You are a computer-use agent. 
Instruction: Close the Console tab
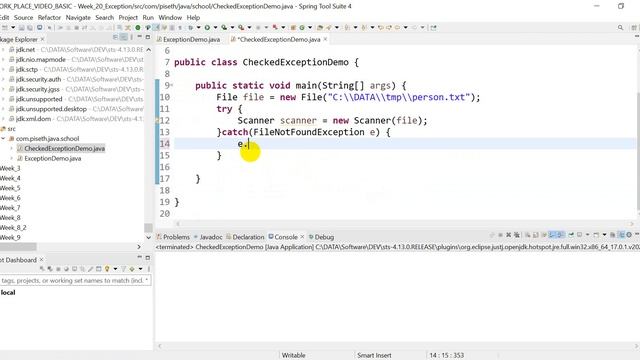(302, 237)
